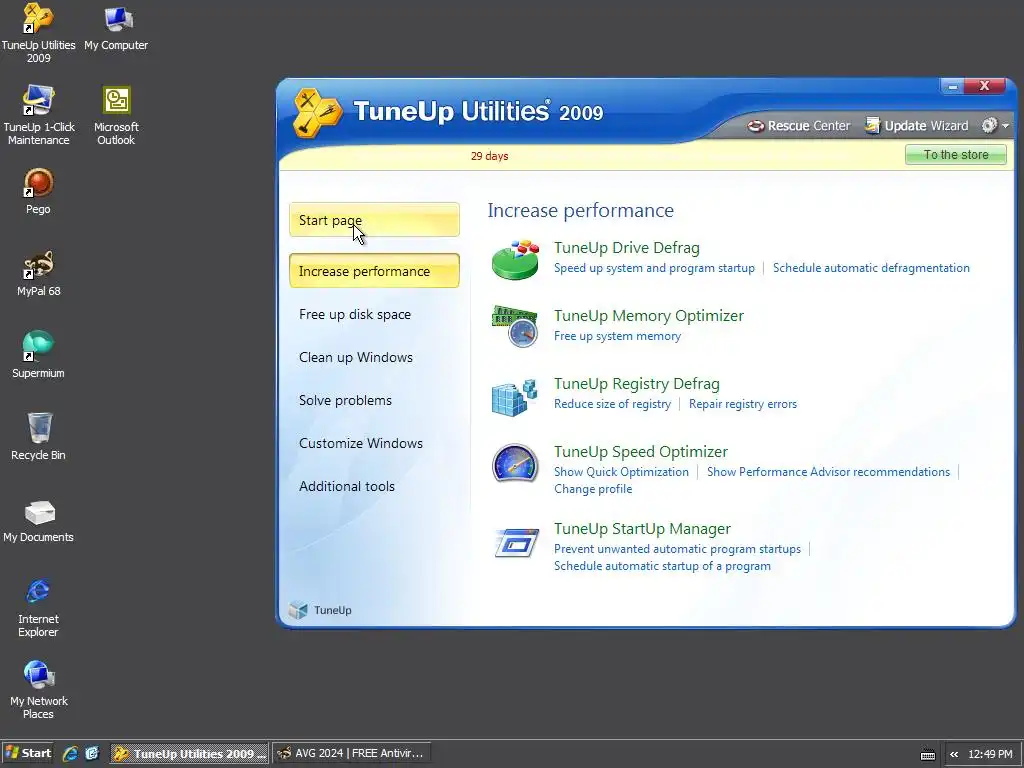Expand hidden tray icons chevron
This screenshot has height=768, width=1024.
coord(954,754)
